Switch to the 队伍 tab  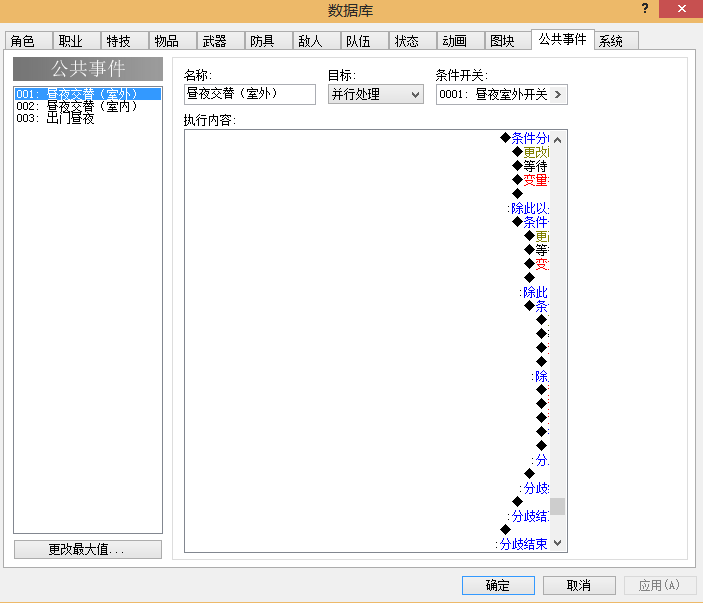click(365, 41)
